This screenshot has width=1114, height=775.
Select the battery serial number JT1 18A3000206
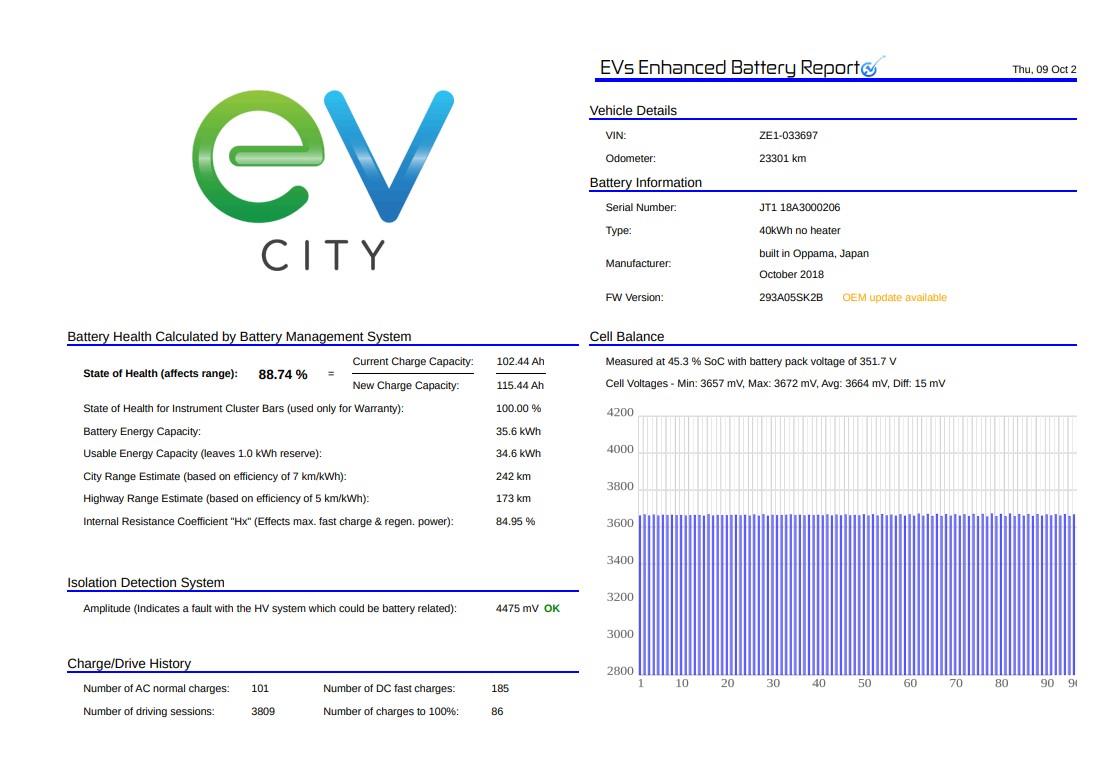point(799,208)
